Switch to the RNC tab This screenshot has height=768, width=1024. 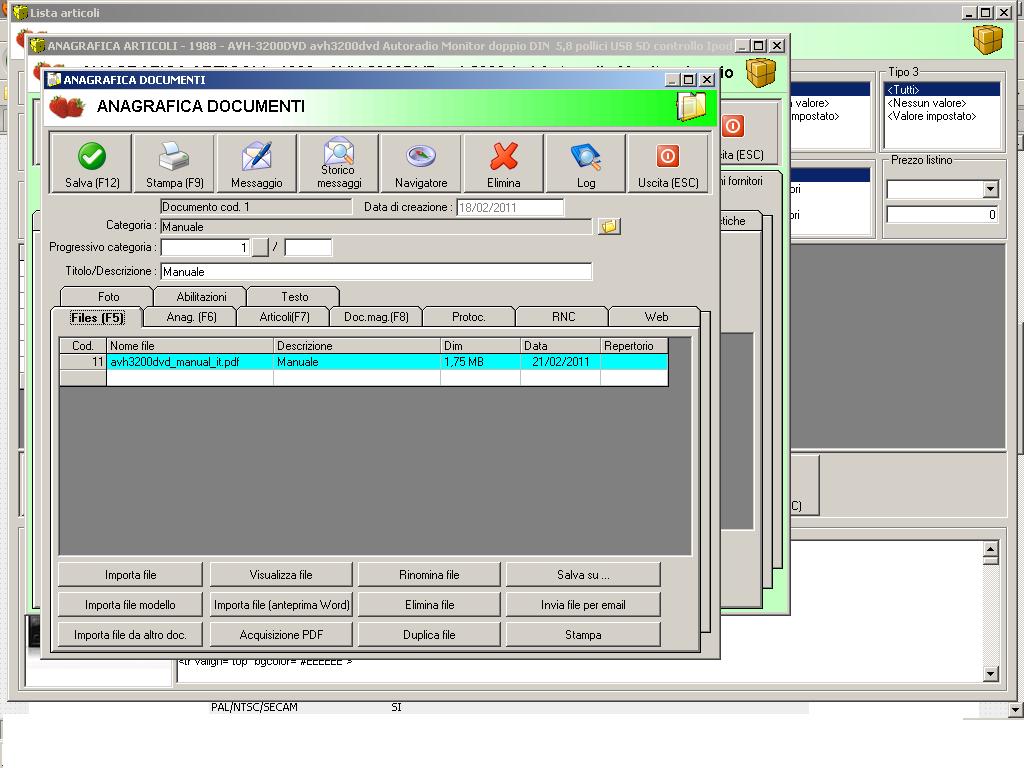[564, 317]
